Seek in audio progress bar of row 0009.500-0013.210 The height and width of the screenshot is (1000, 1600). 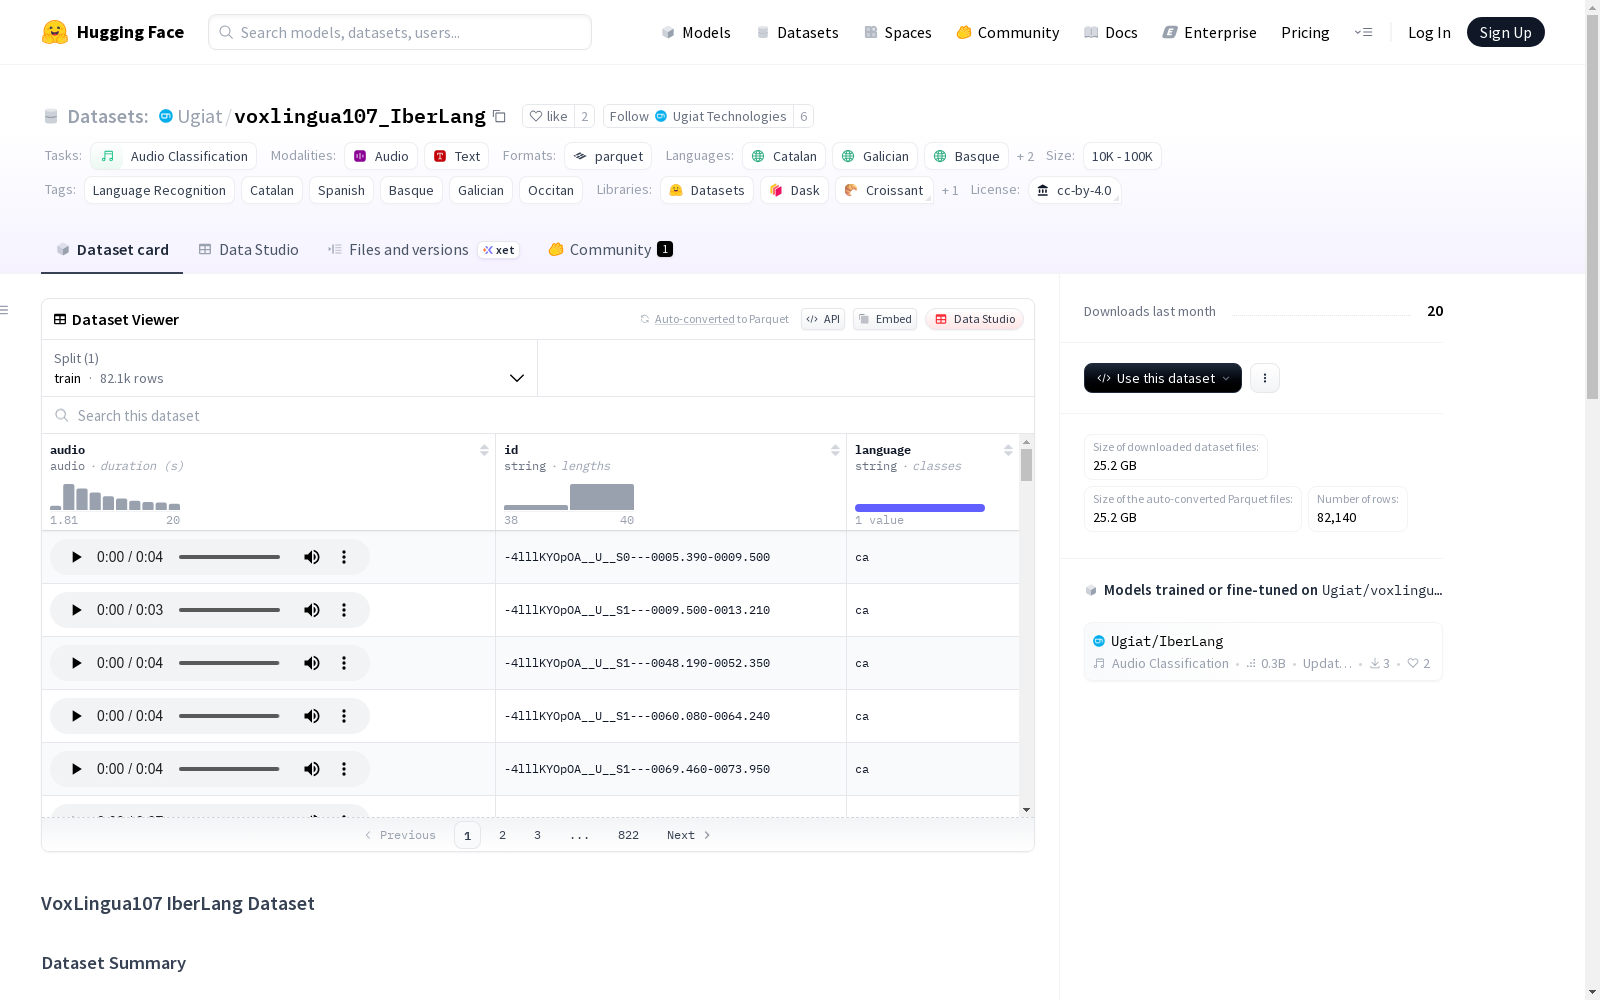coord(229,610)
